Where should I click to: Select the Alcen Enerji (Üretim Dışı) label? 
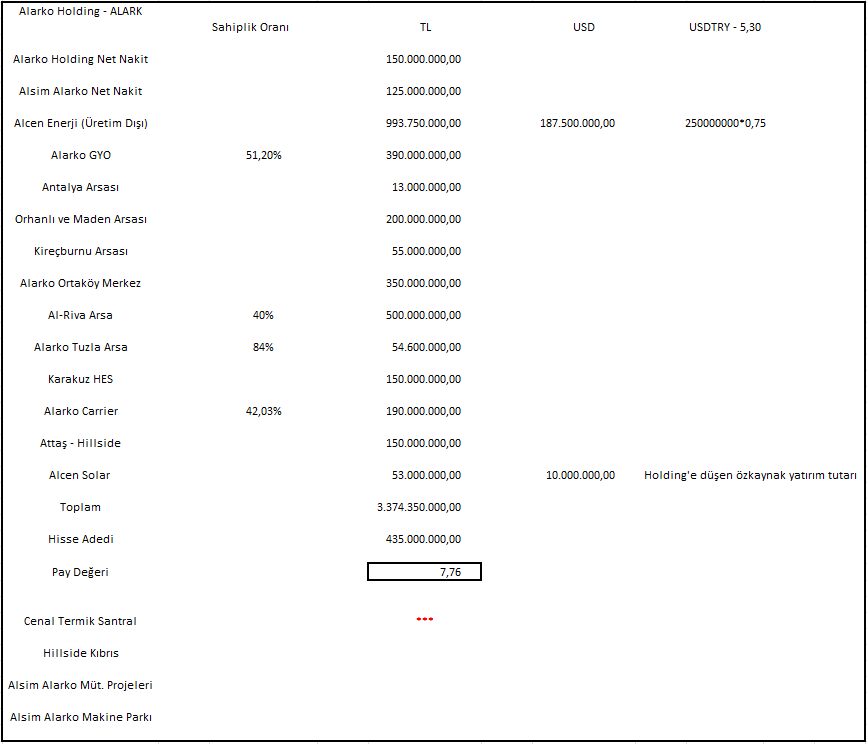(x=81, y=123)
